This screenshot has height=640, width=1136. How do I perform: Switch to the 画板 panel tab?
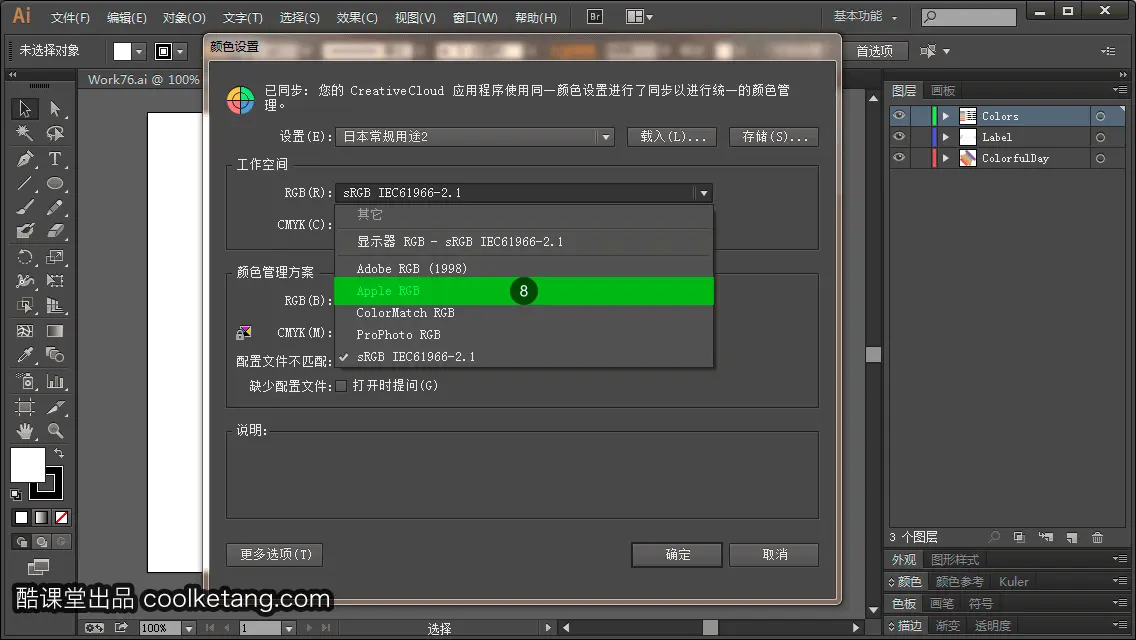point(943,91)
